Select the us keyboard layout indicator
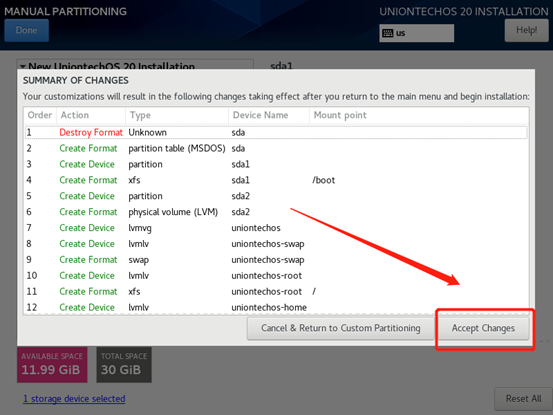The height and width of the screenshot is (415, 553). (x=417, y=33)
